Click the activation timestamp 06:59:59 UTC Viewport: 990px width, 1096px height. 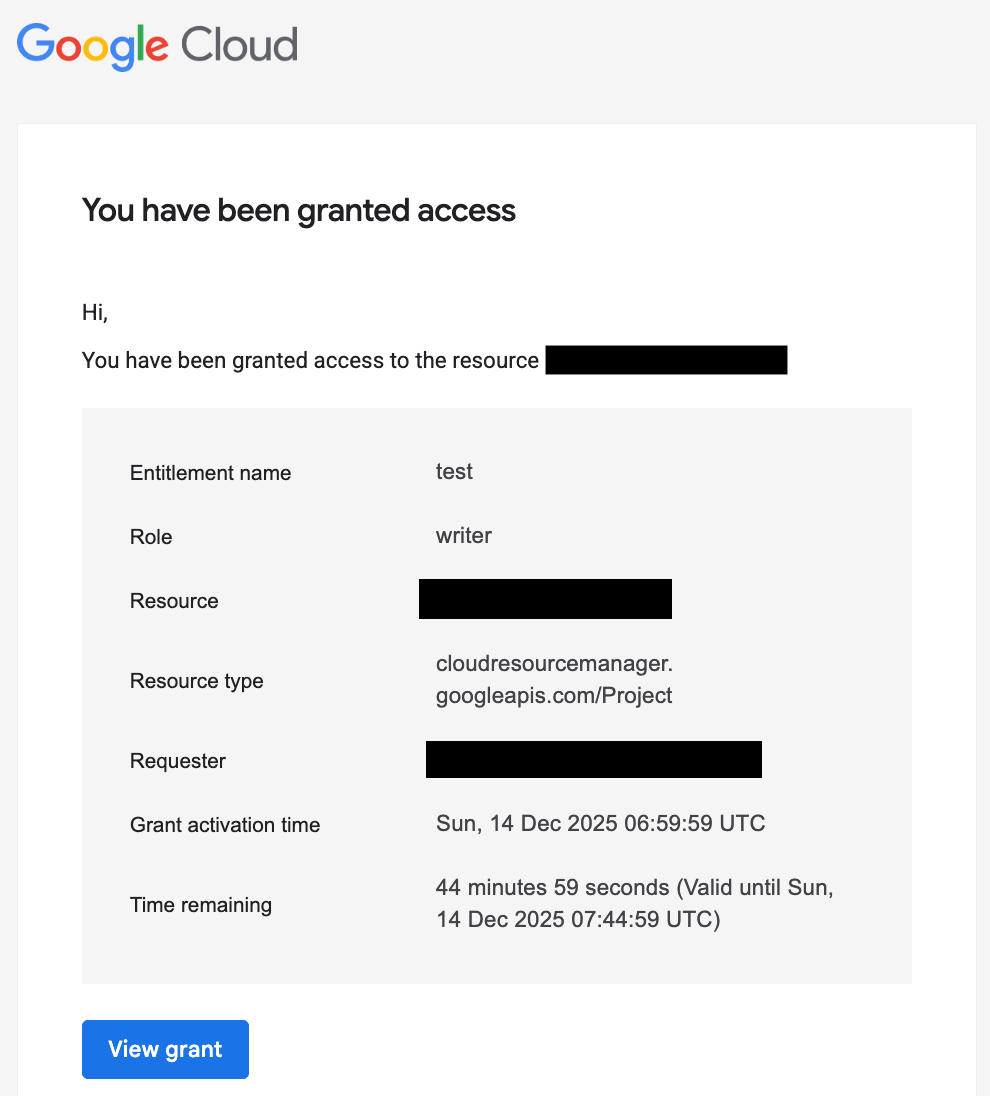tap(600, 824)
